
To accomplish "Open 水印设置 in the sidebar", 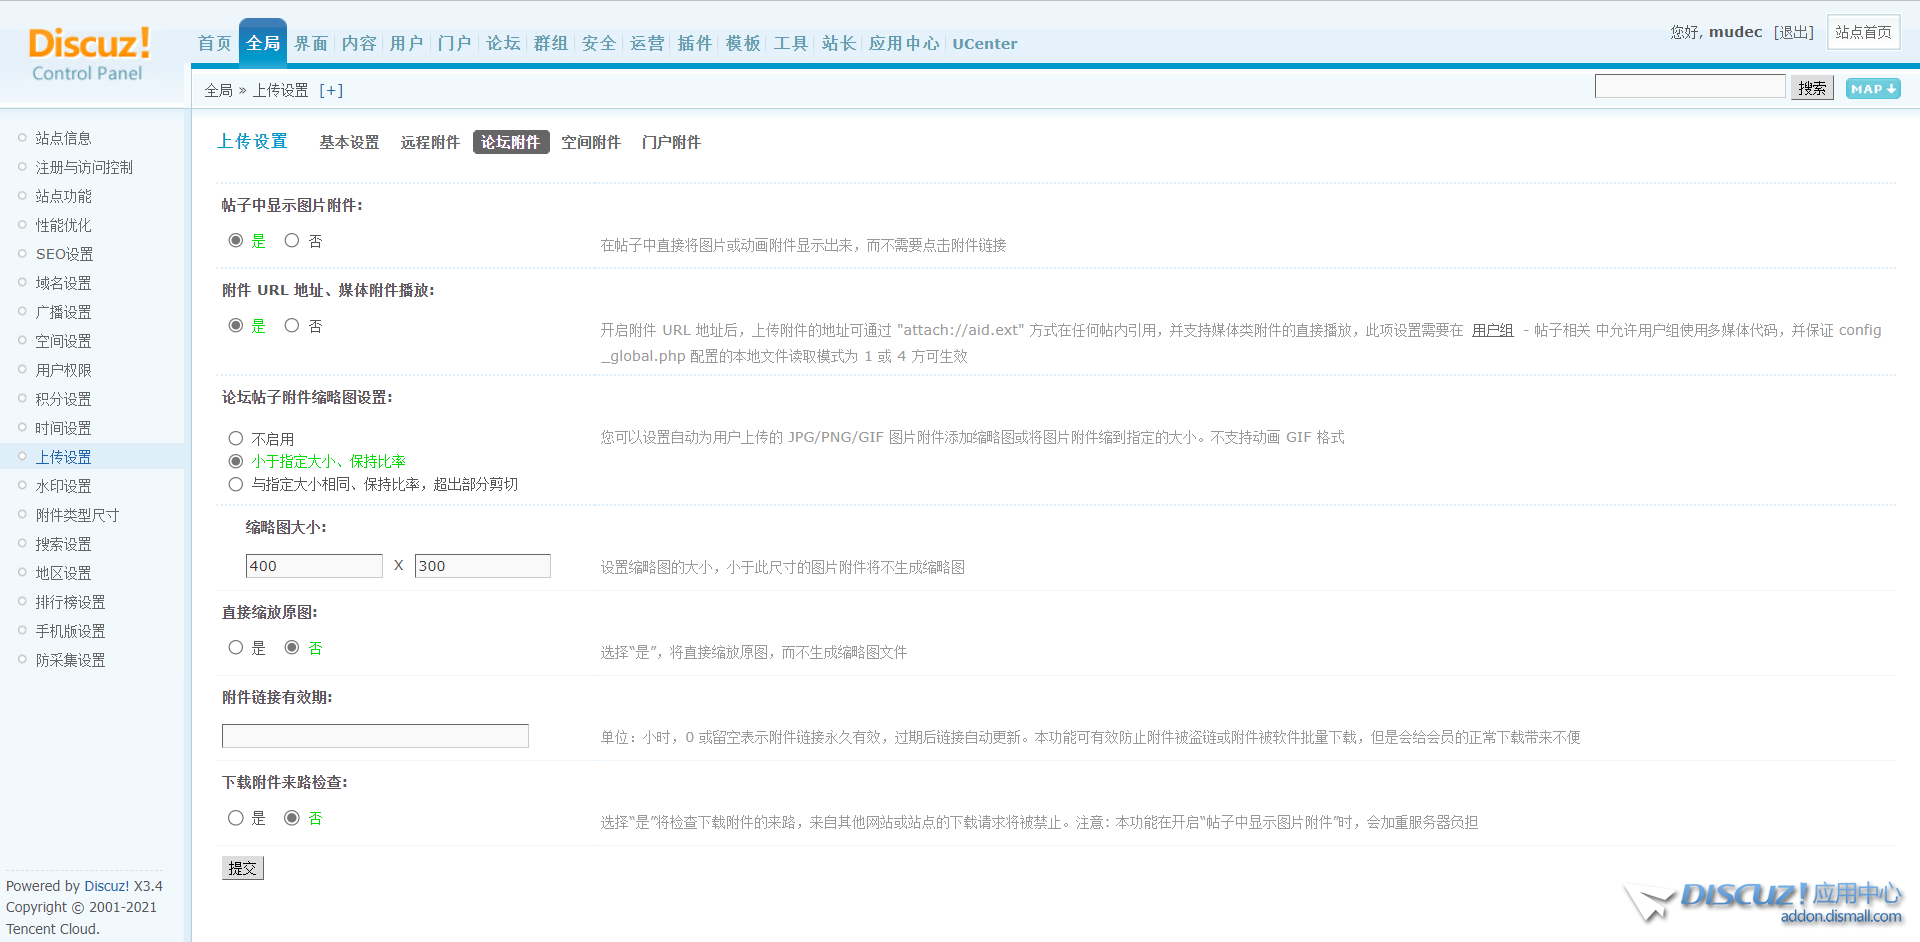I will coord(63,486).
